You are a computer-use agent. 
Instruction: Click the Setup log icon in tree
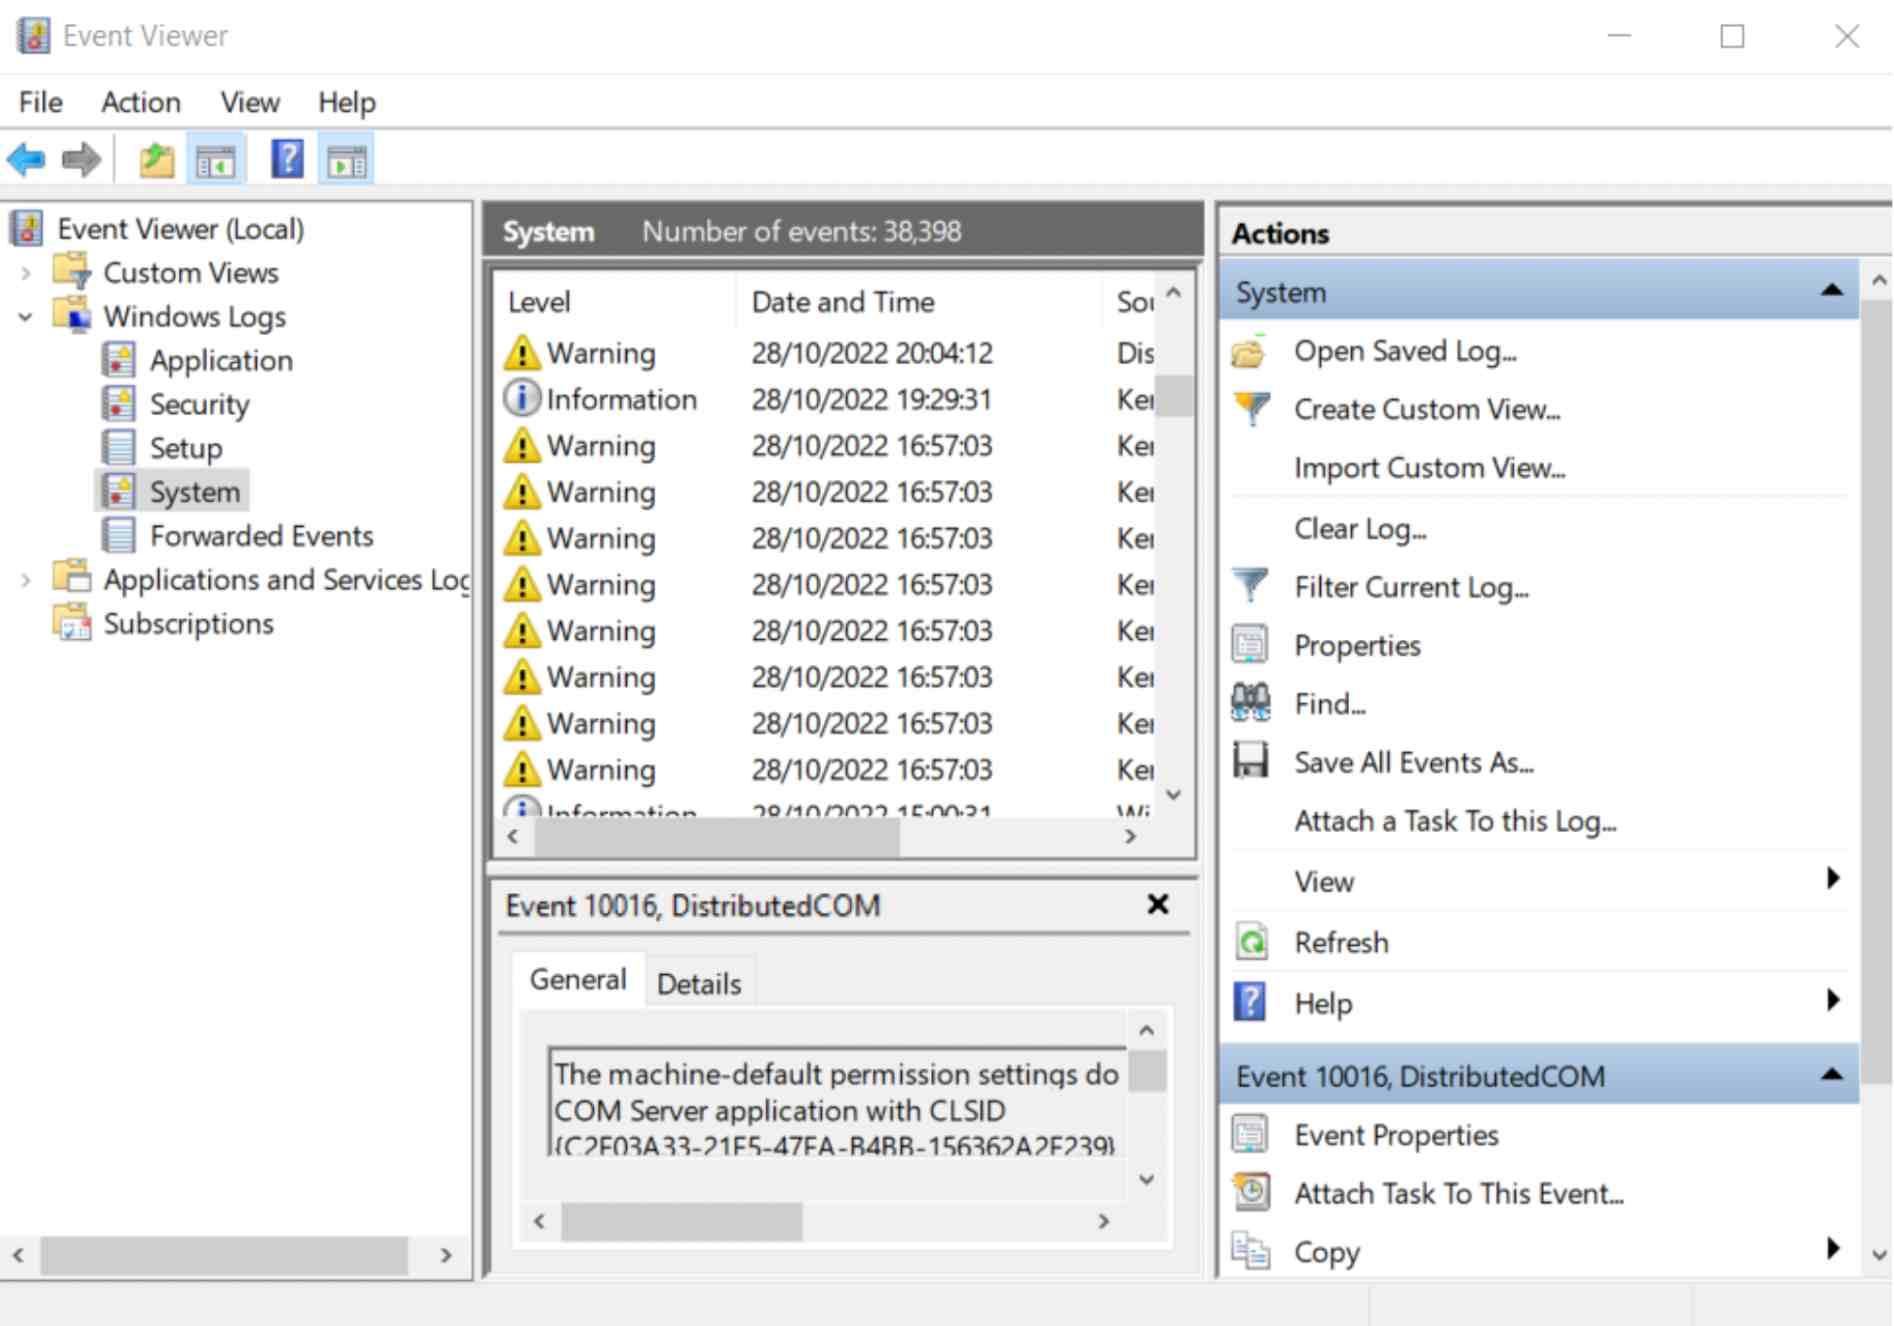(119, 448)
